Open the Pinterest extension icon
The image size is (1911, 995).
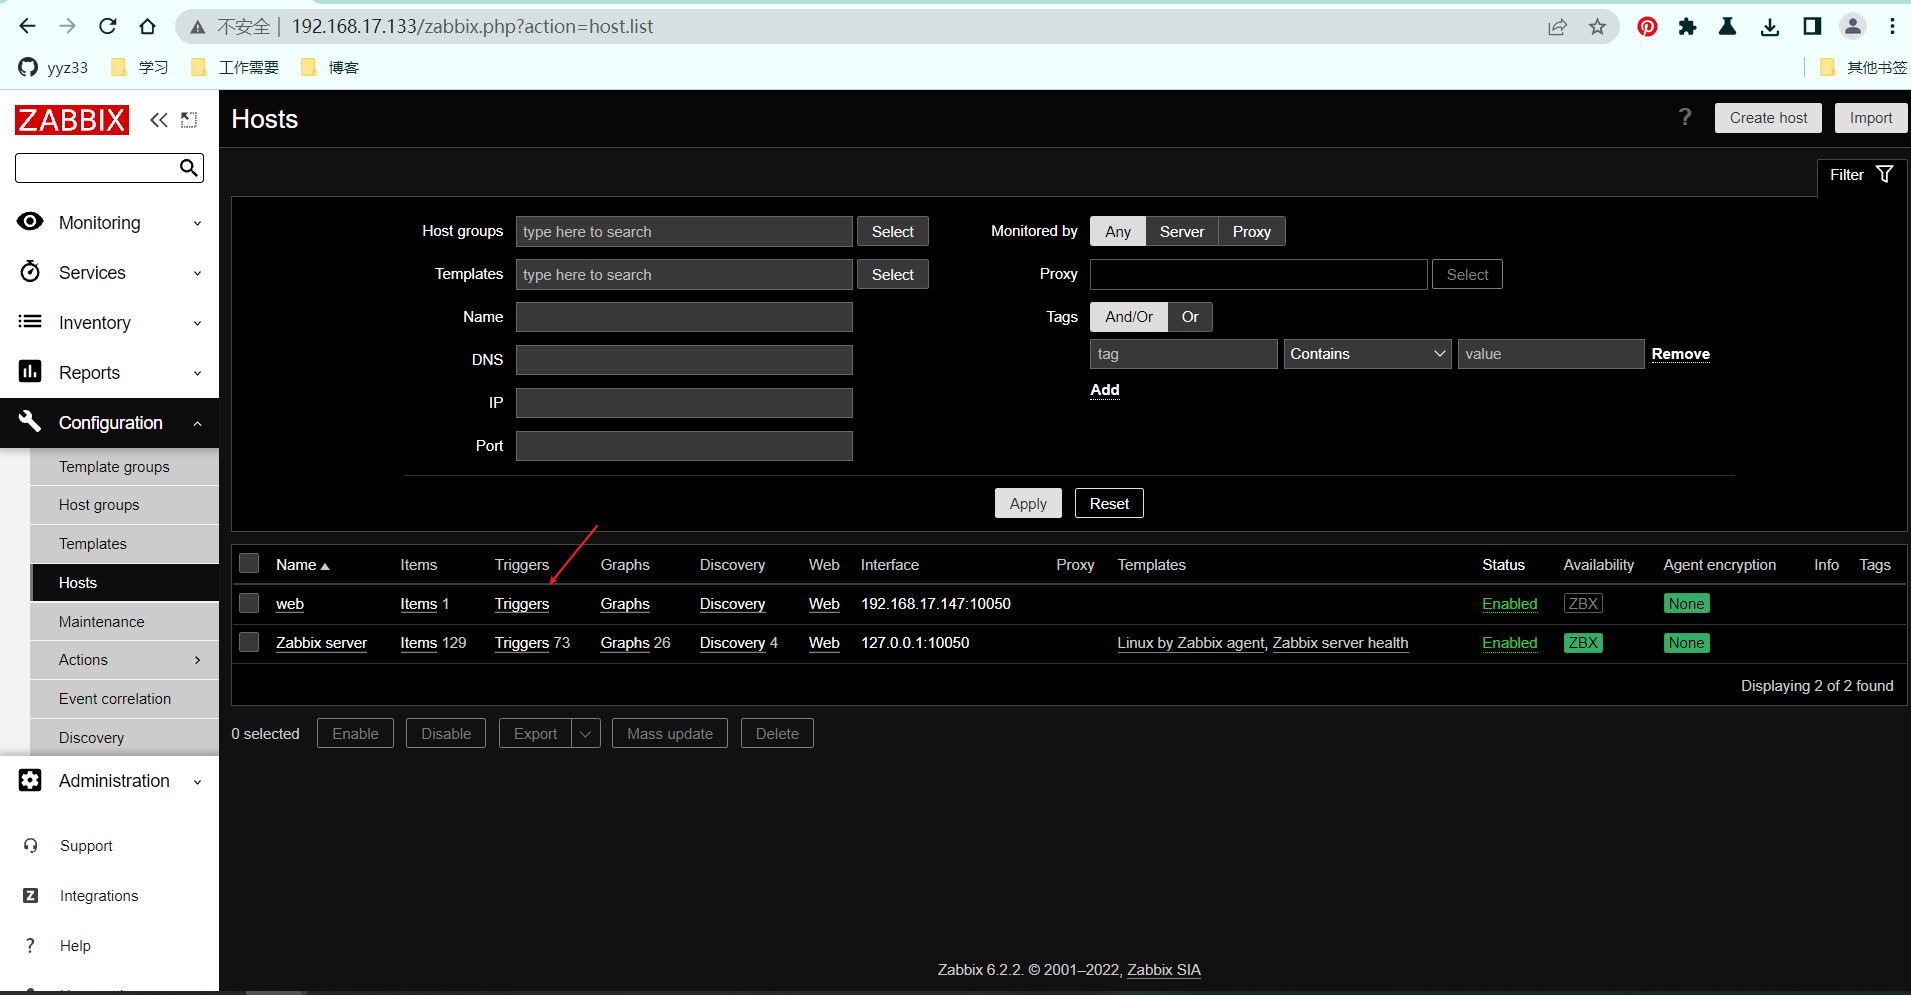[x=1647, y=27]
